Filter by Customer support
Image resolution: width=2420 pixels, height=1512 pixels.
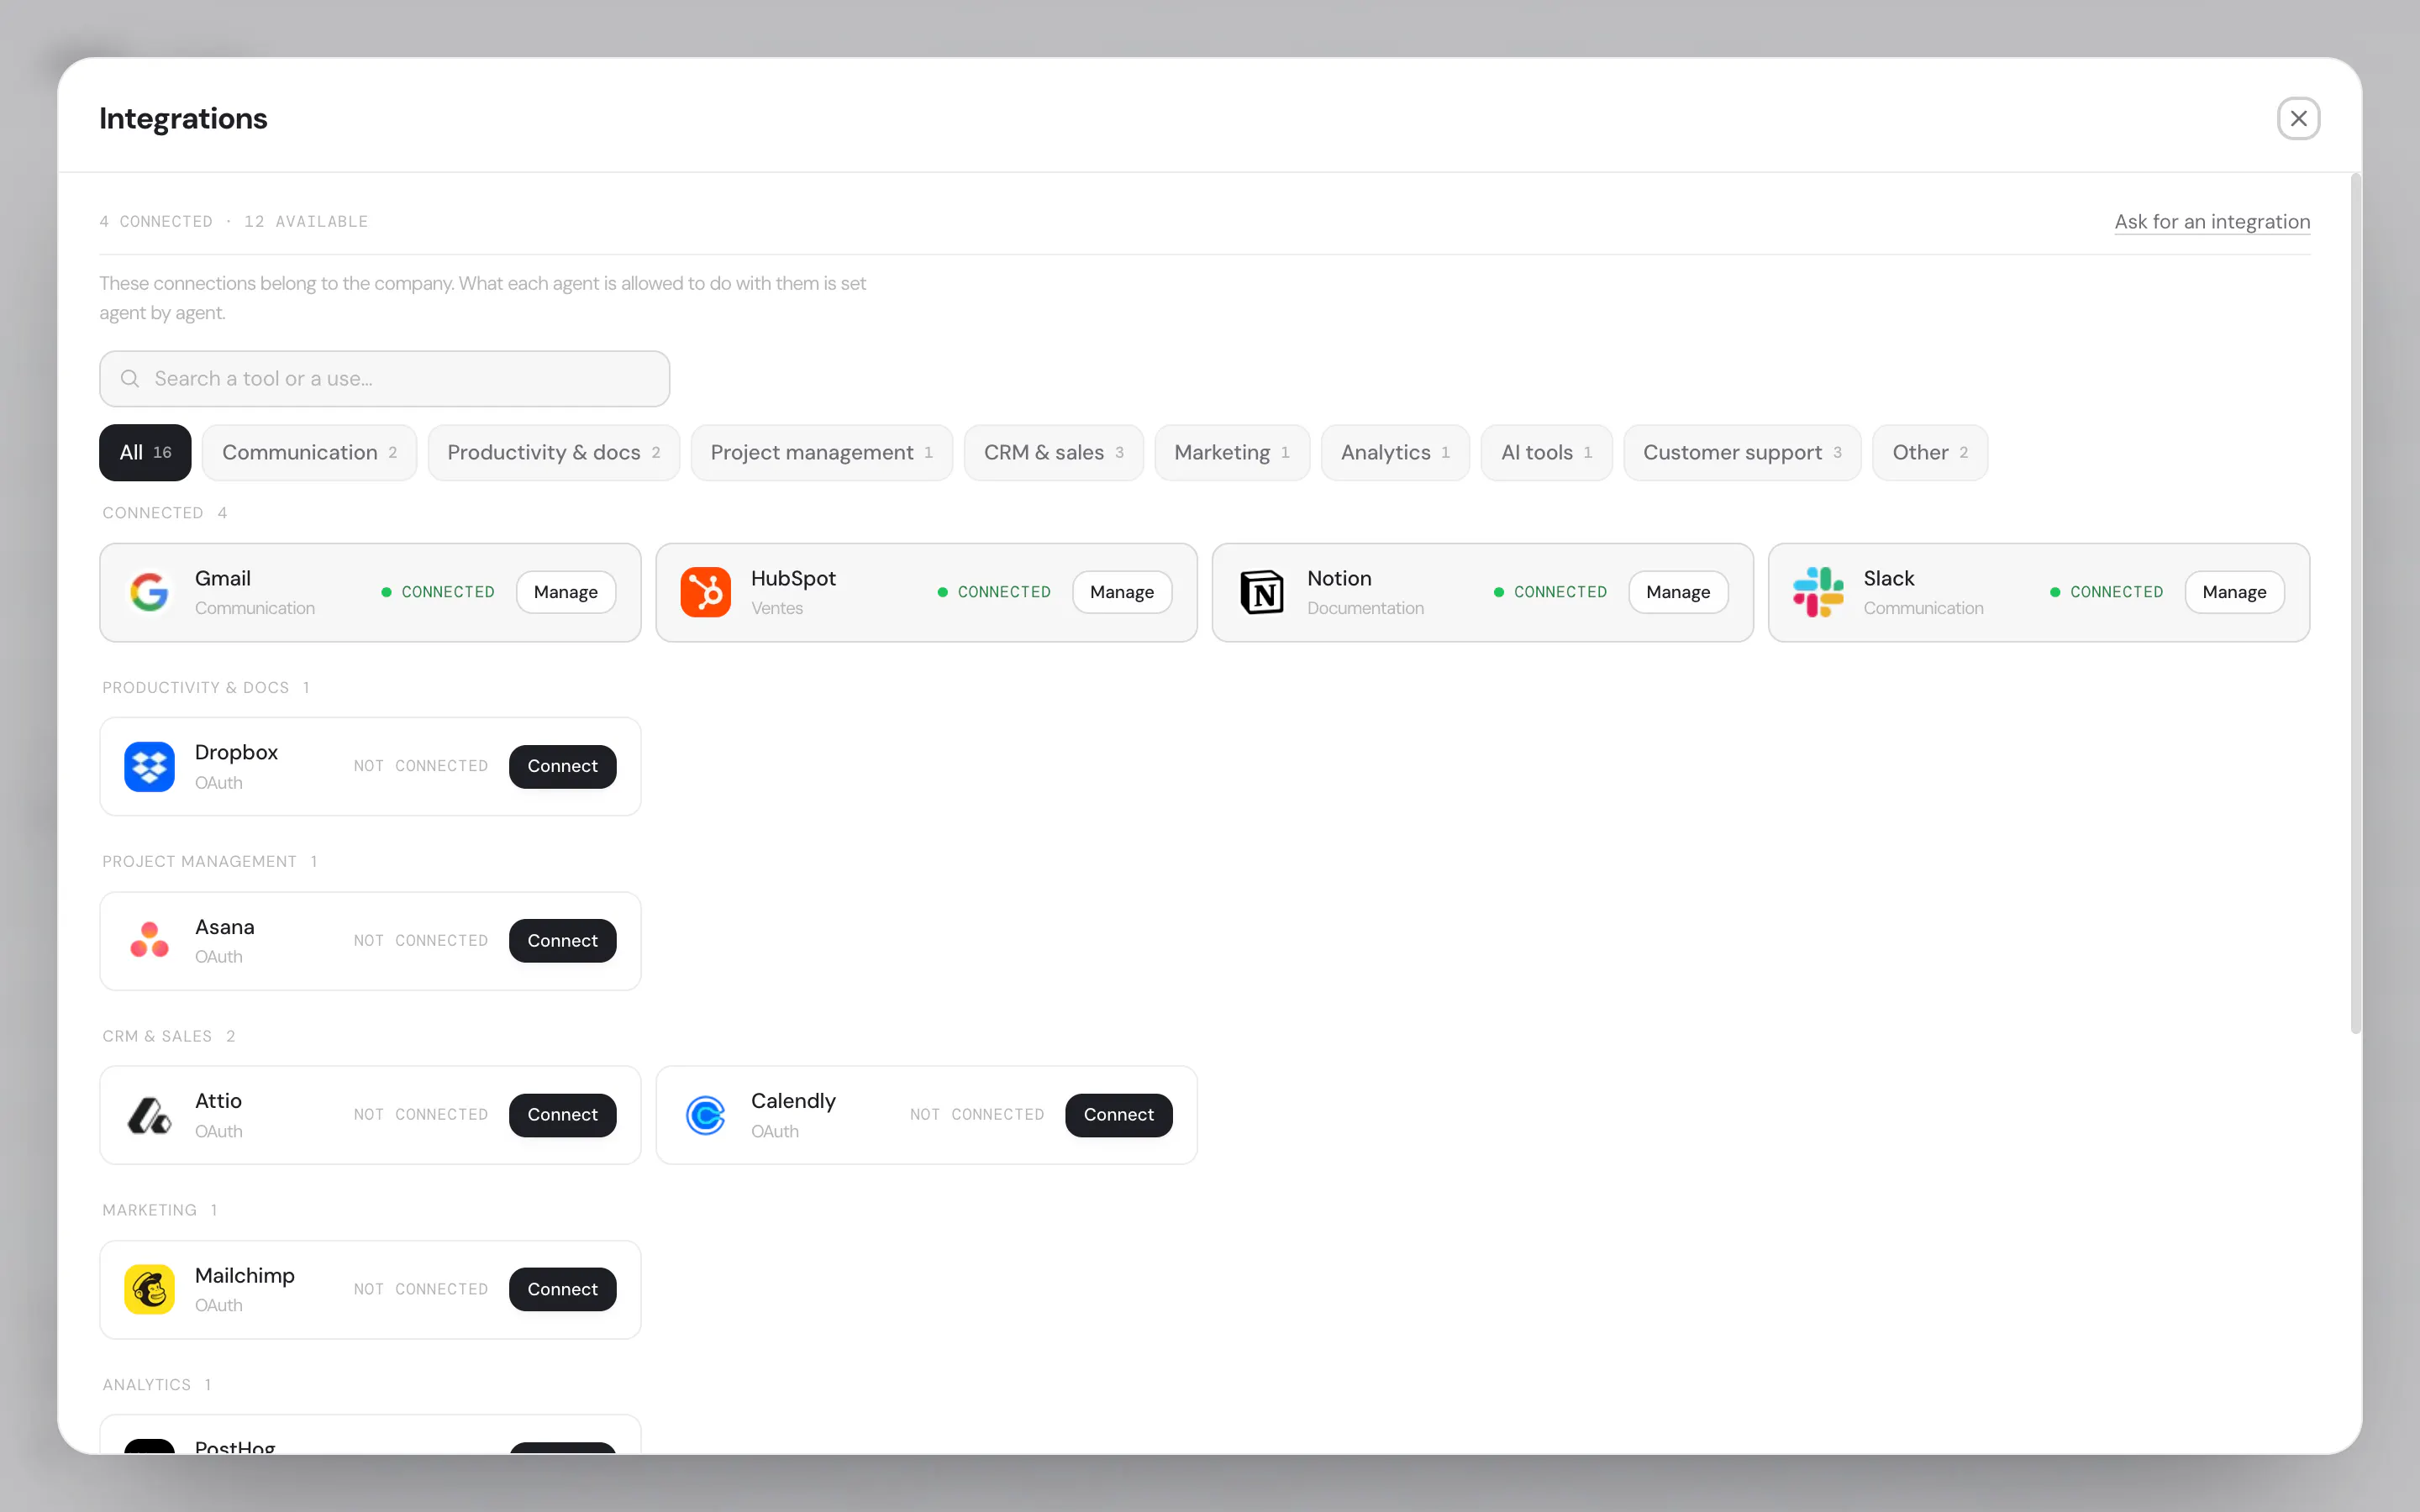[x=1742, y=452]
